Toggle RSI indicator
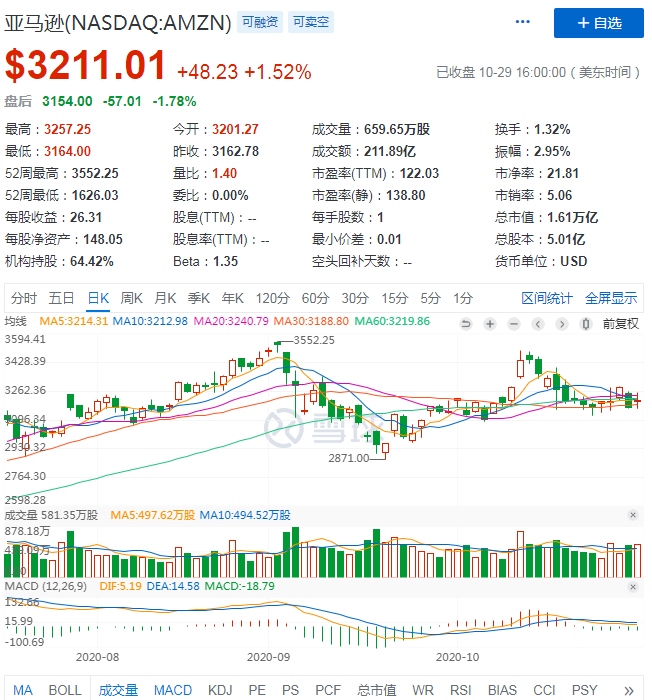 pyautogui.click(x=460, y=690)
